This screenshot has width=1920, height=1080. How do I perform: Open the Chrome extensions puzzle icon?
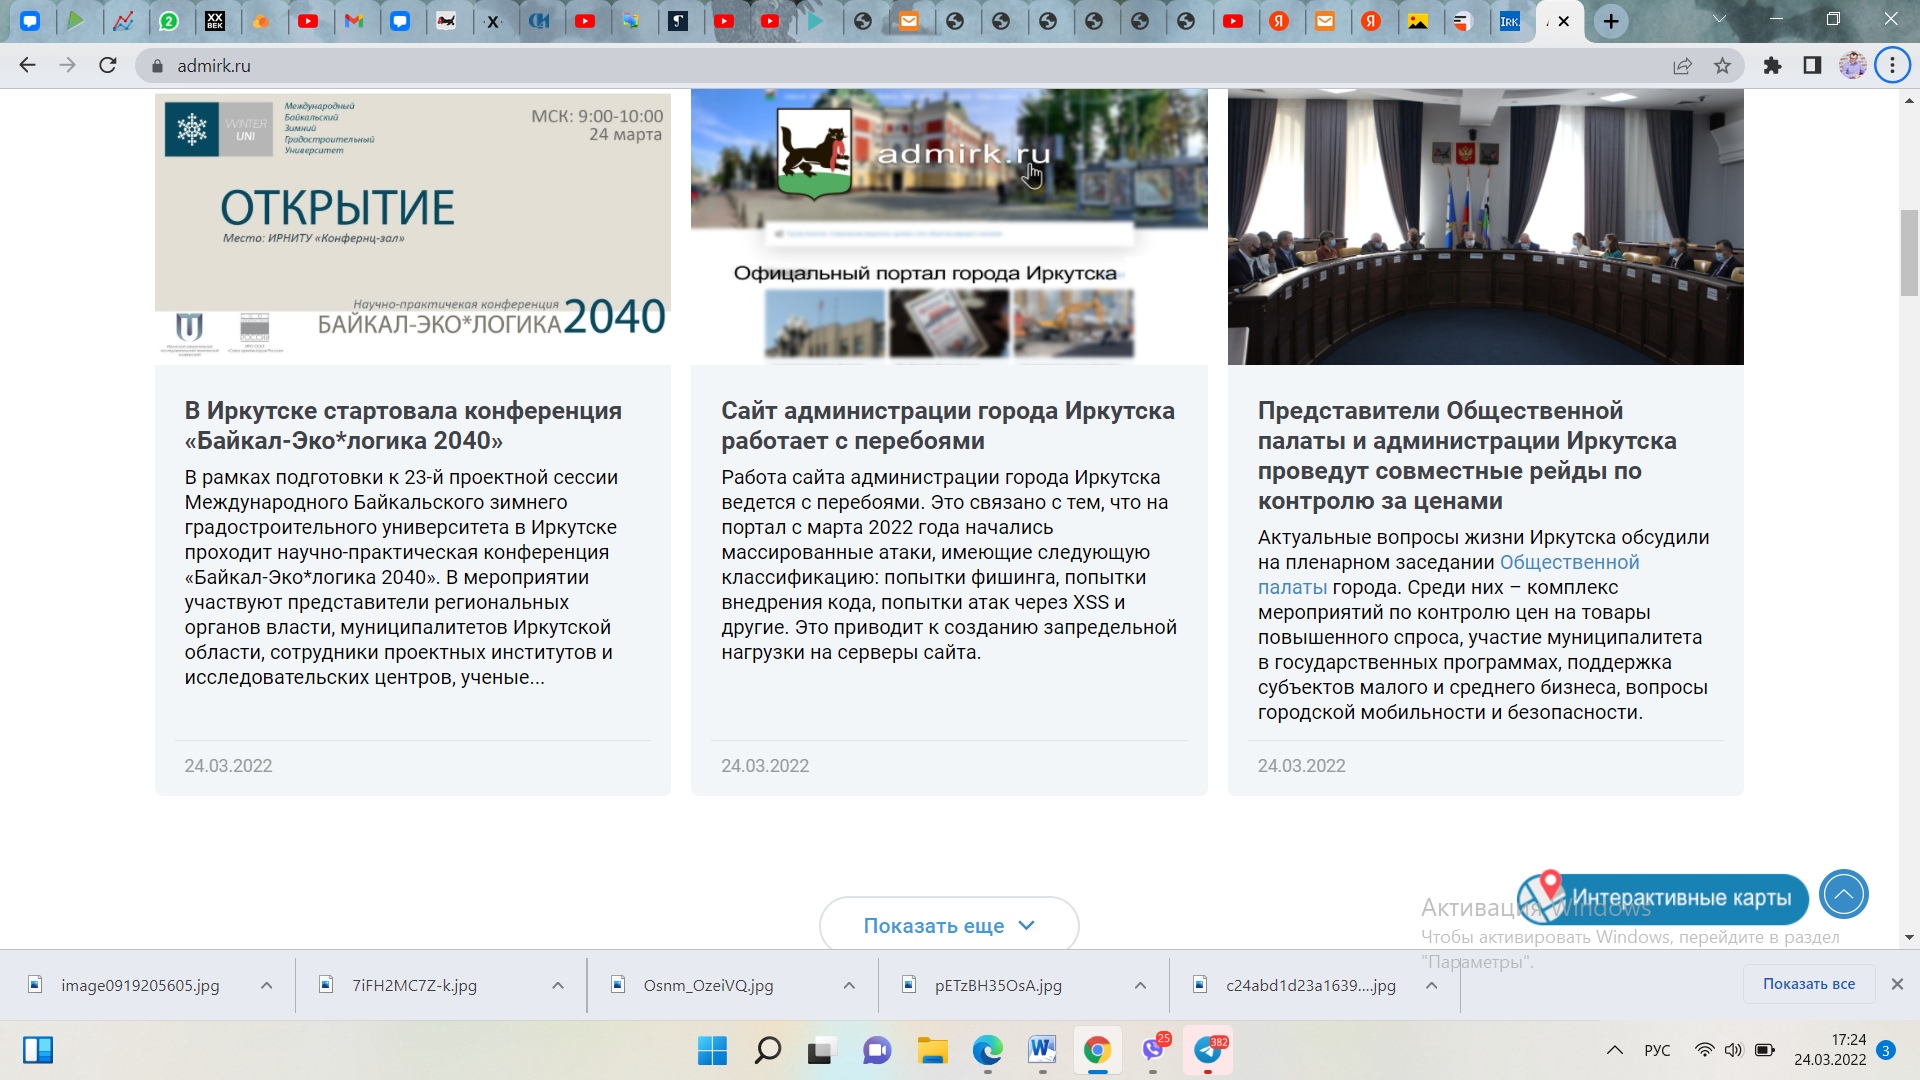tap(1772, 66)
